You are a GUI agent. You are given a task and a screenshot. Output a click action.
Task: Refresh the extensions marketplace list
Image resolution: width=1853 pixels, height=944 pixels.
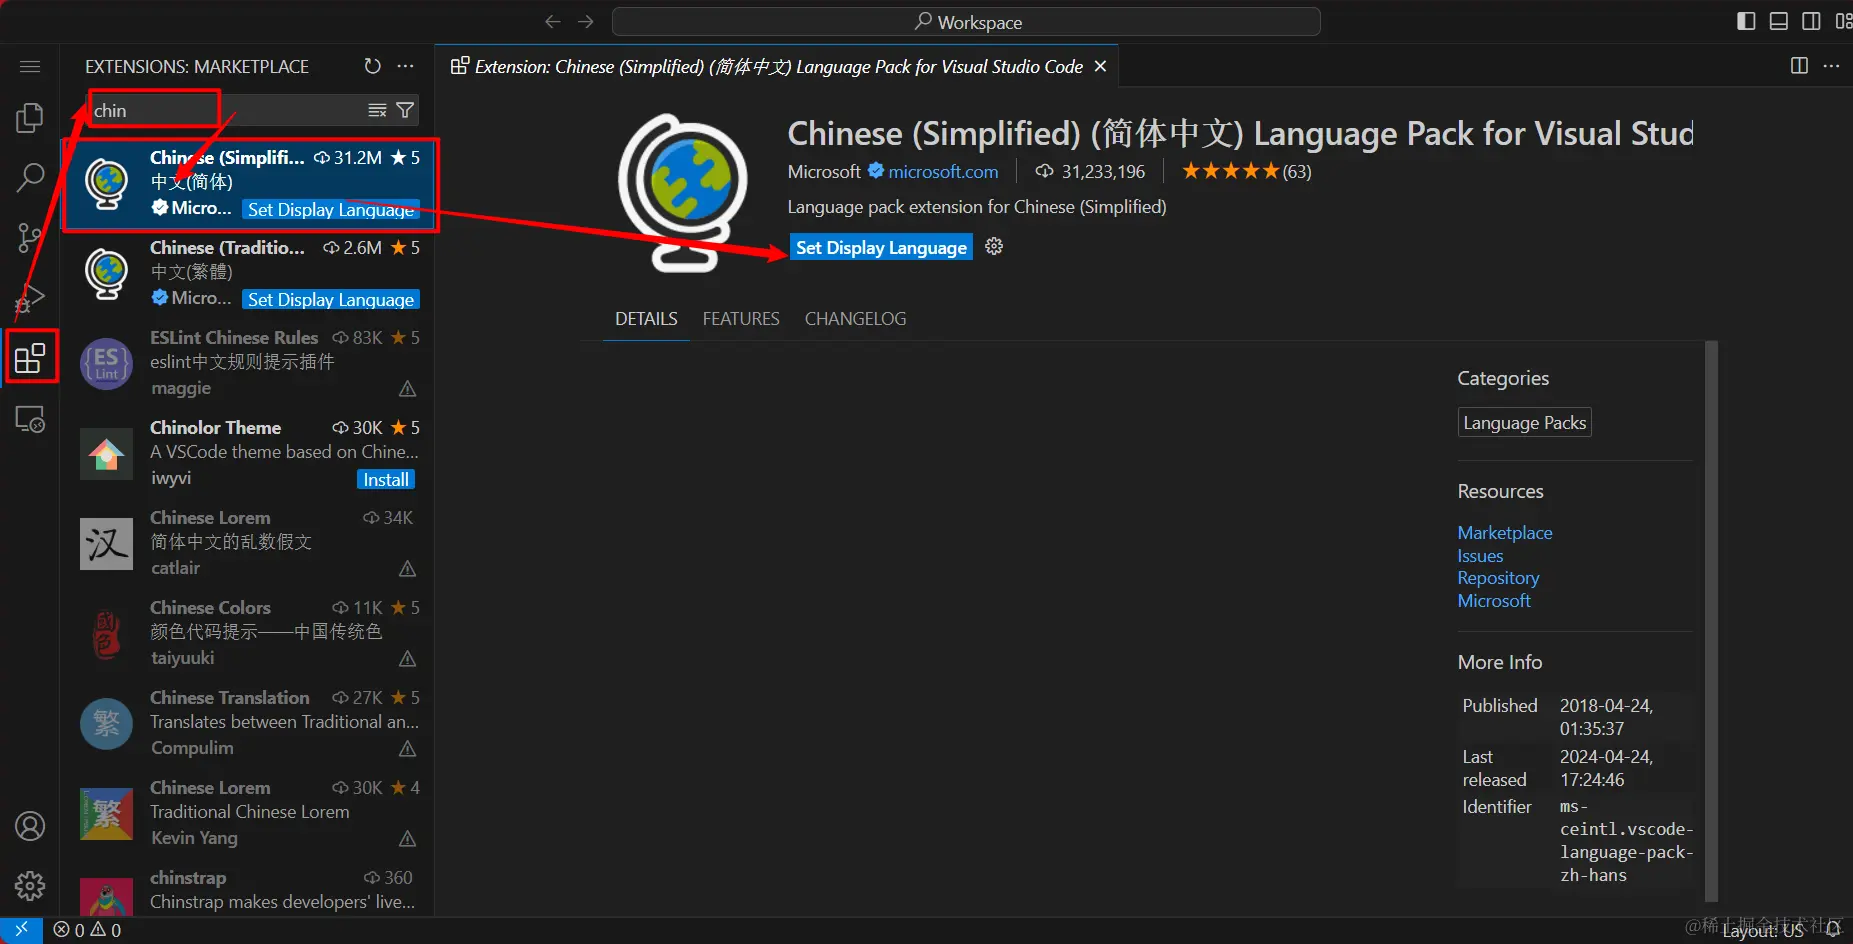[x=372, y=66]
